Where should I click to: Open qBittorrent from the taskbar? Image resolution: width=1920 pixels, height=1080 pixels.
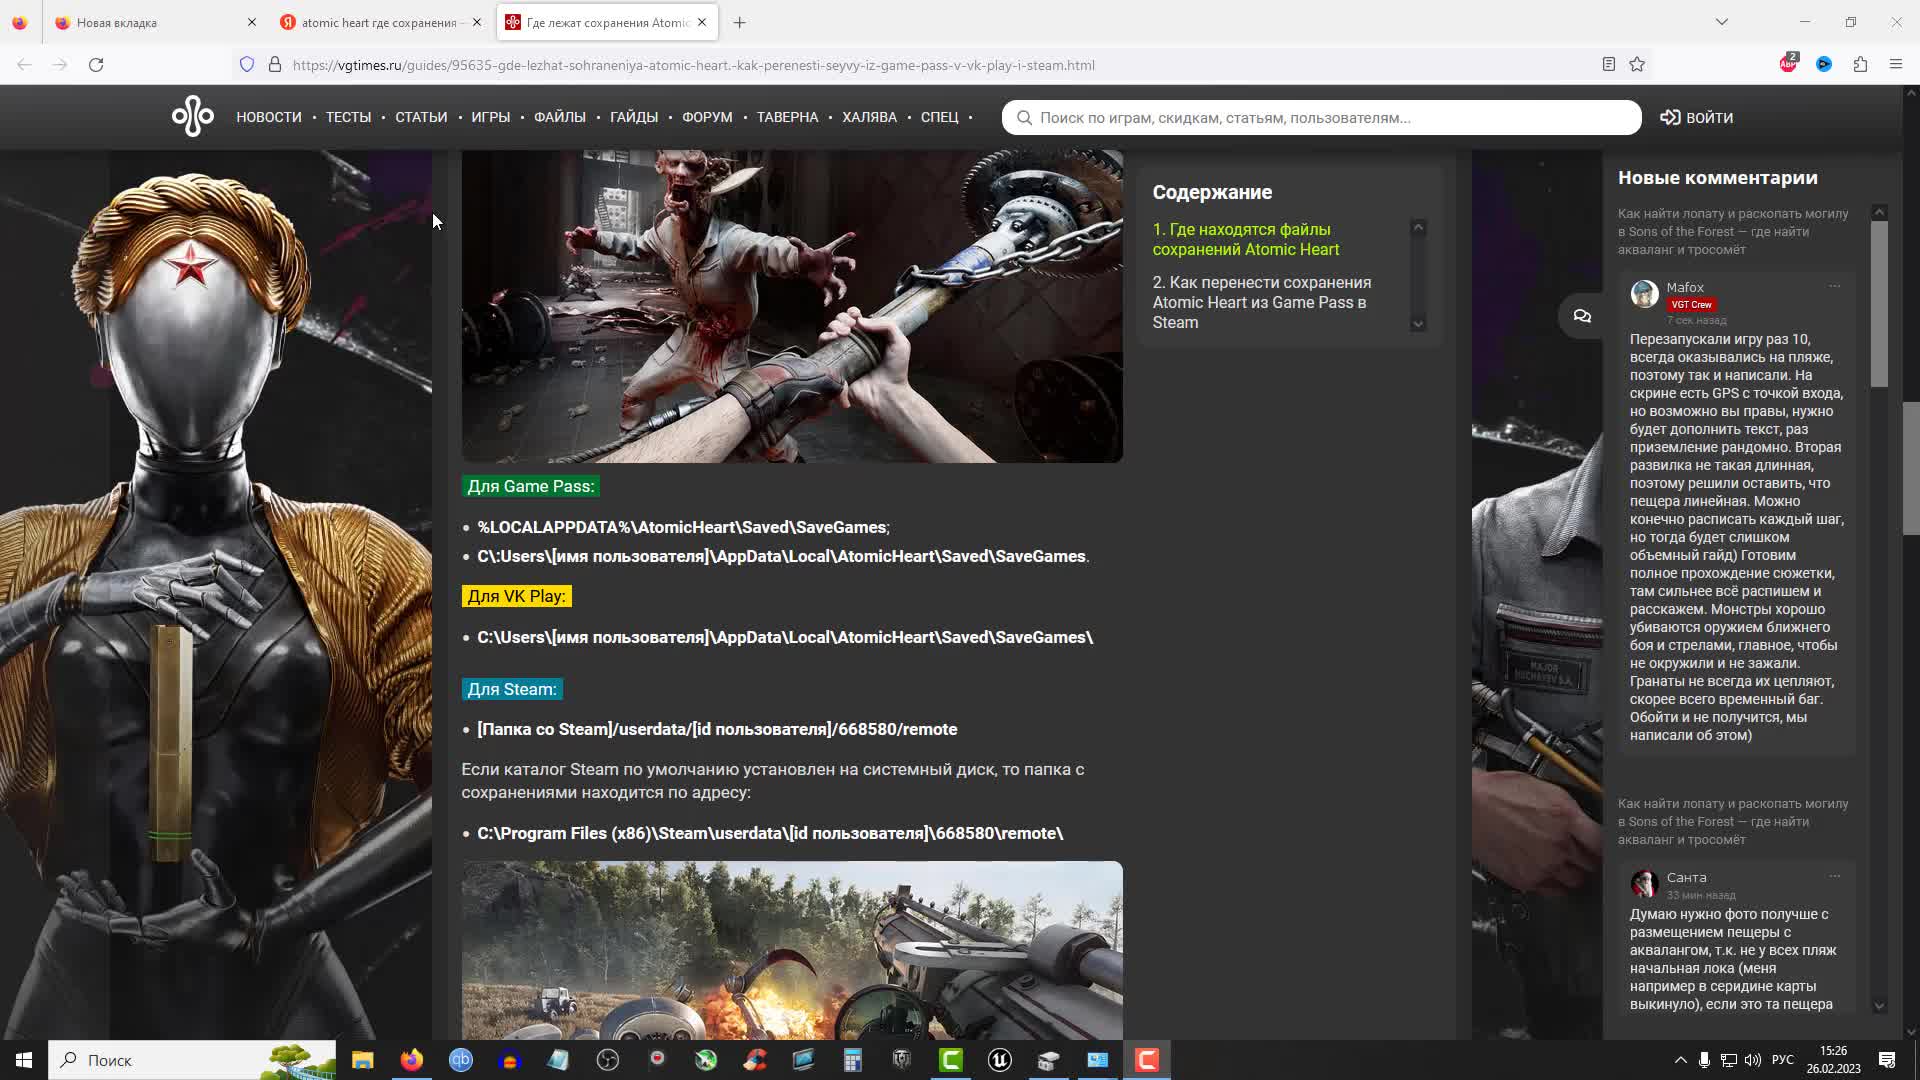460,1060
